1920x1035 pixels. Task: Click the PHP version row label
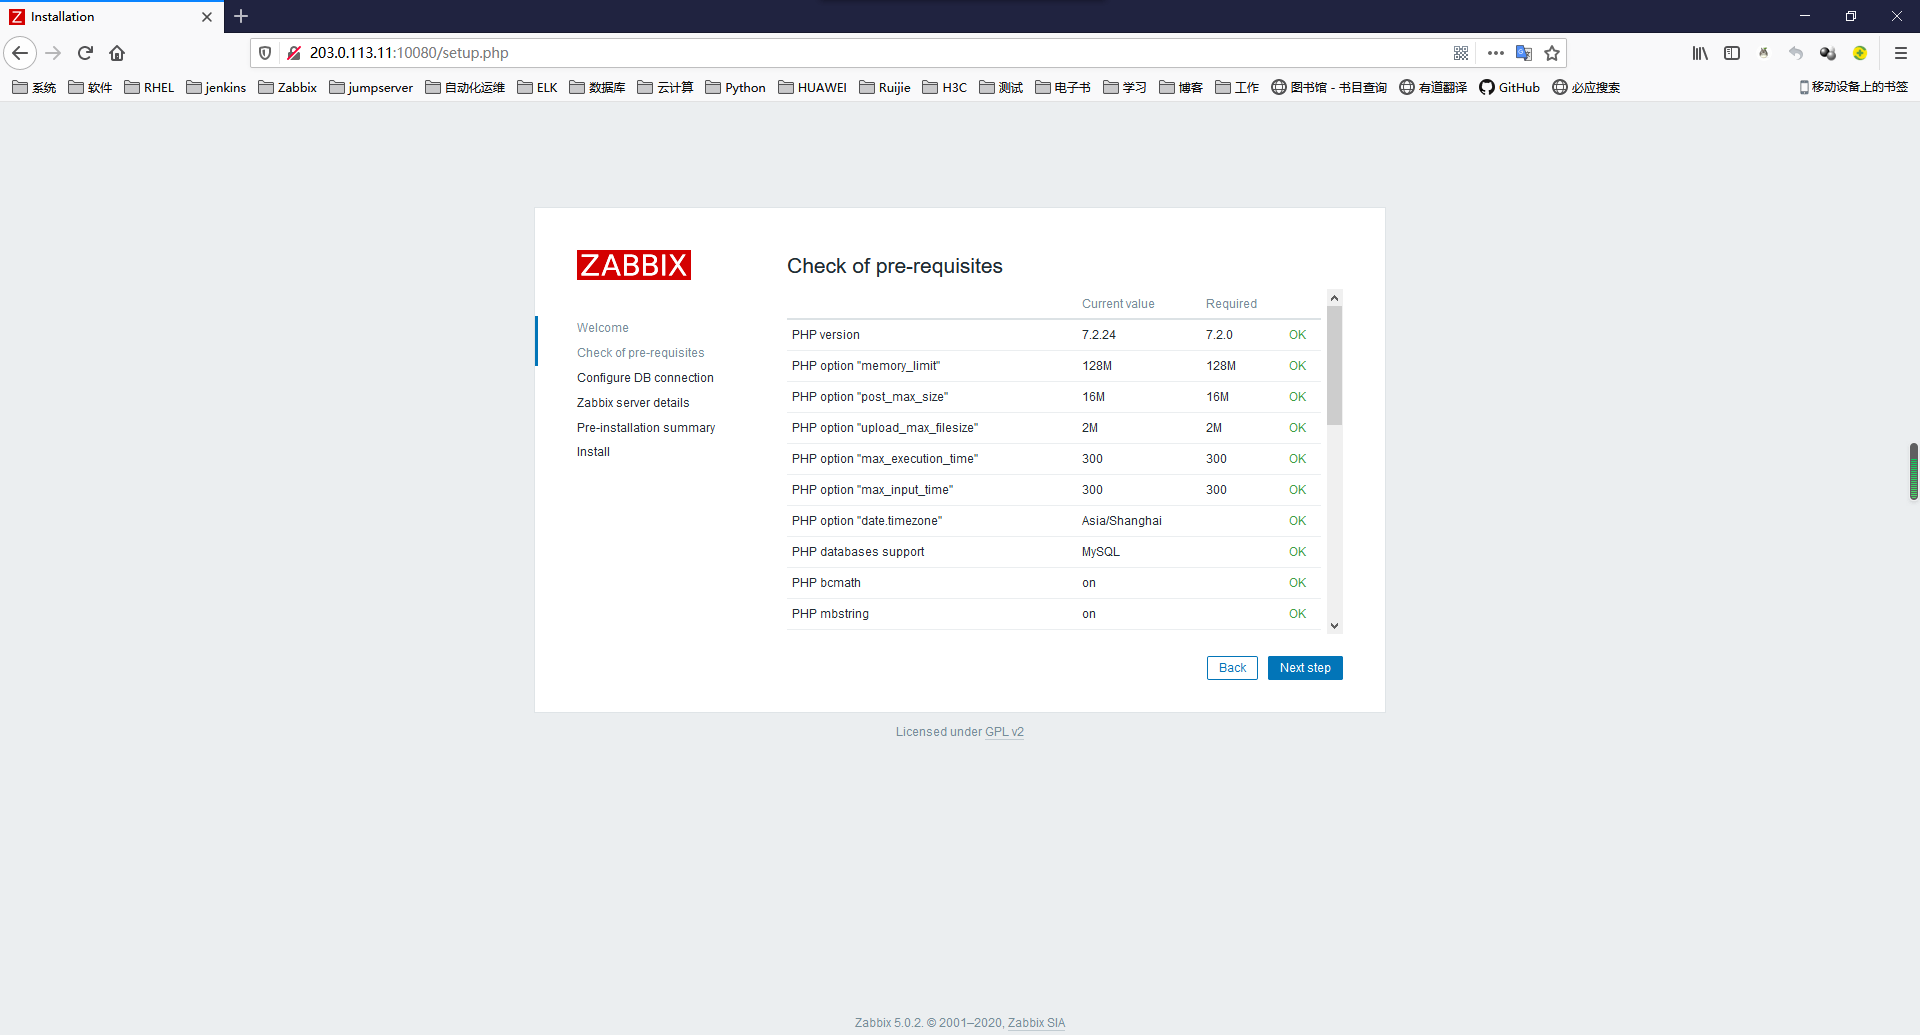tap(826, 335)
